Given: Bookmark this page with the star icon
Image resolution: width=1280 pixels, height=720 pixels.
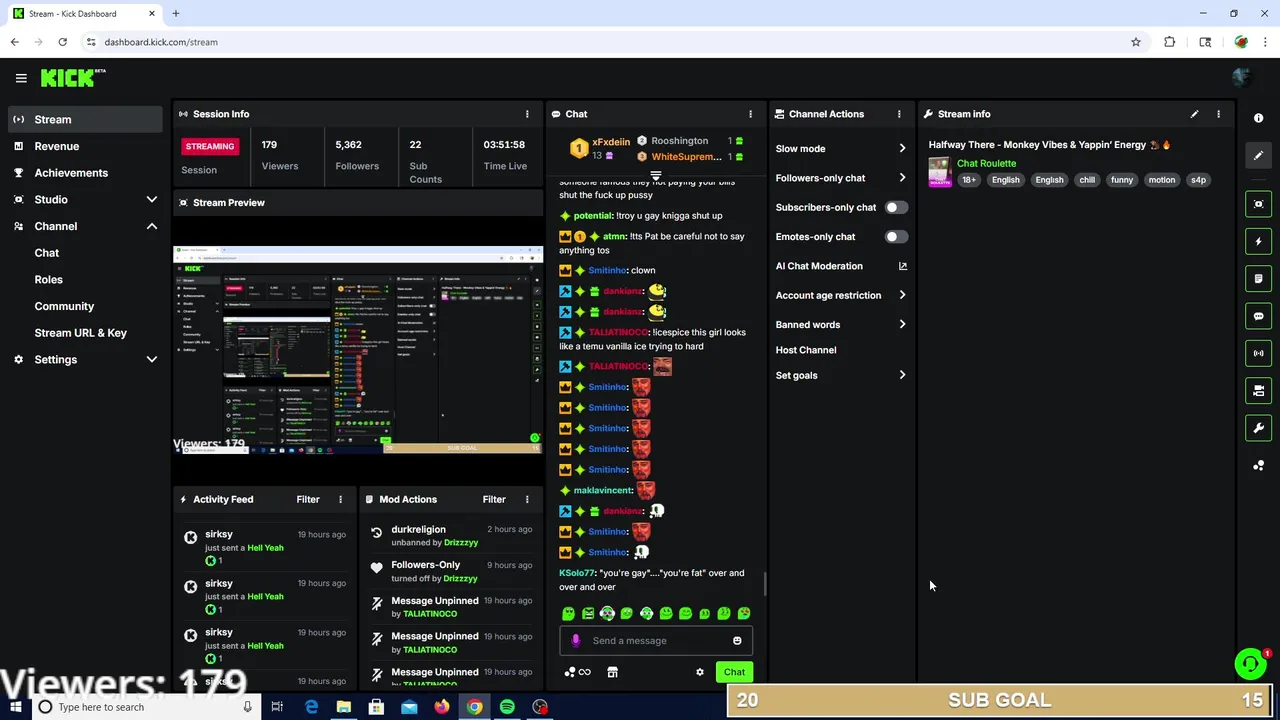Looking at the screenshot, I should coord(1136,42).
